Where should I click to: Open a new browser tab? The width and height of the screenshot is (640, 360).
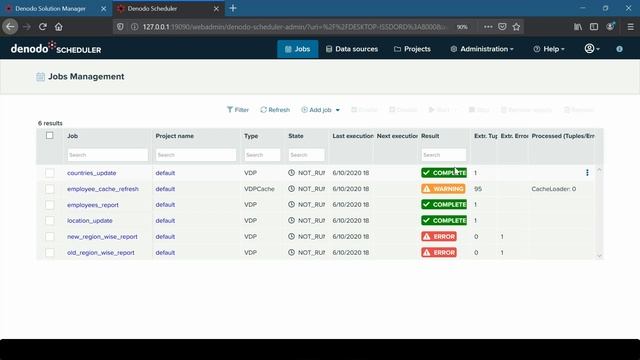tap(233, 8)
